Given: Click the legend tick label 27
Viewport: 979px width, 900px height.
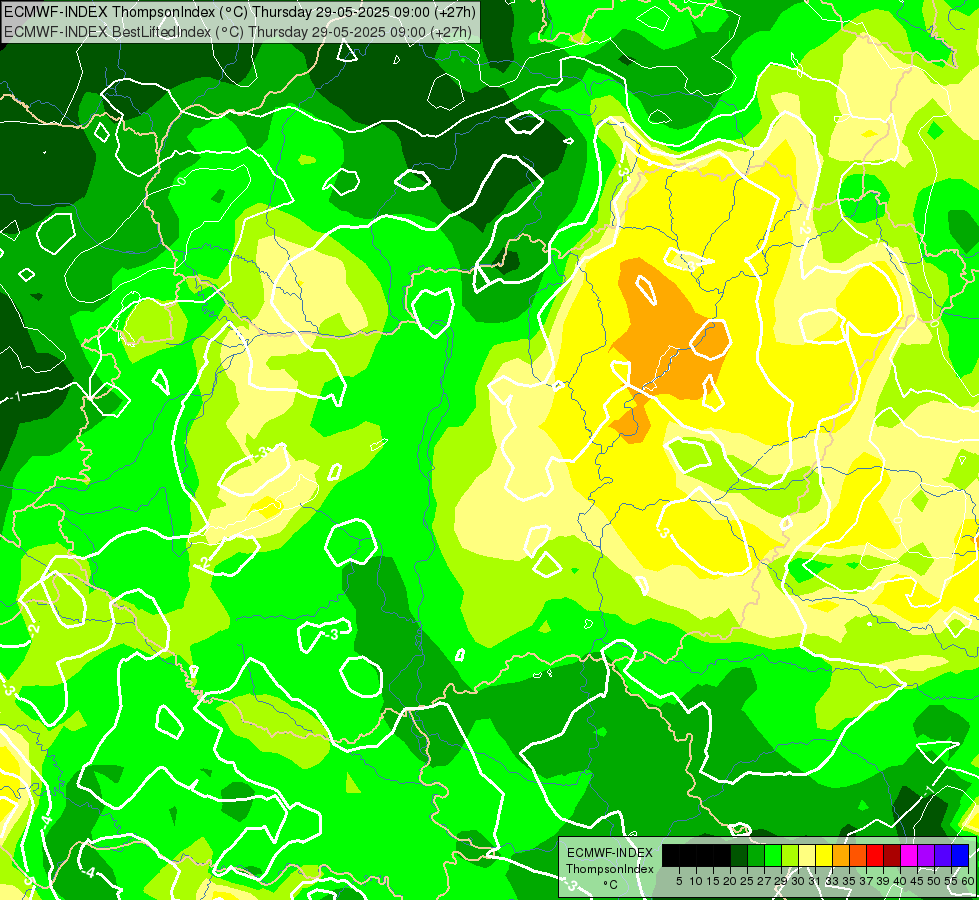Looking at the screenshot, I should pos(764,881).
